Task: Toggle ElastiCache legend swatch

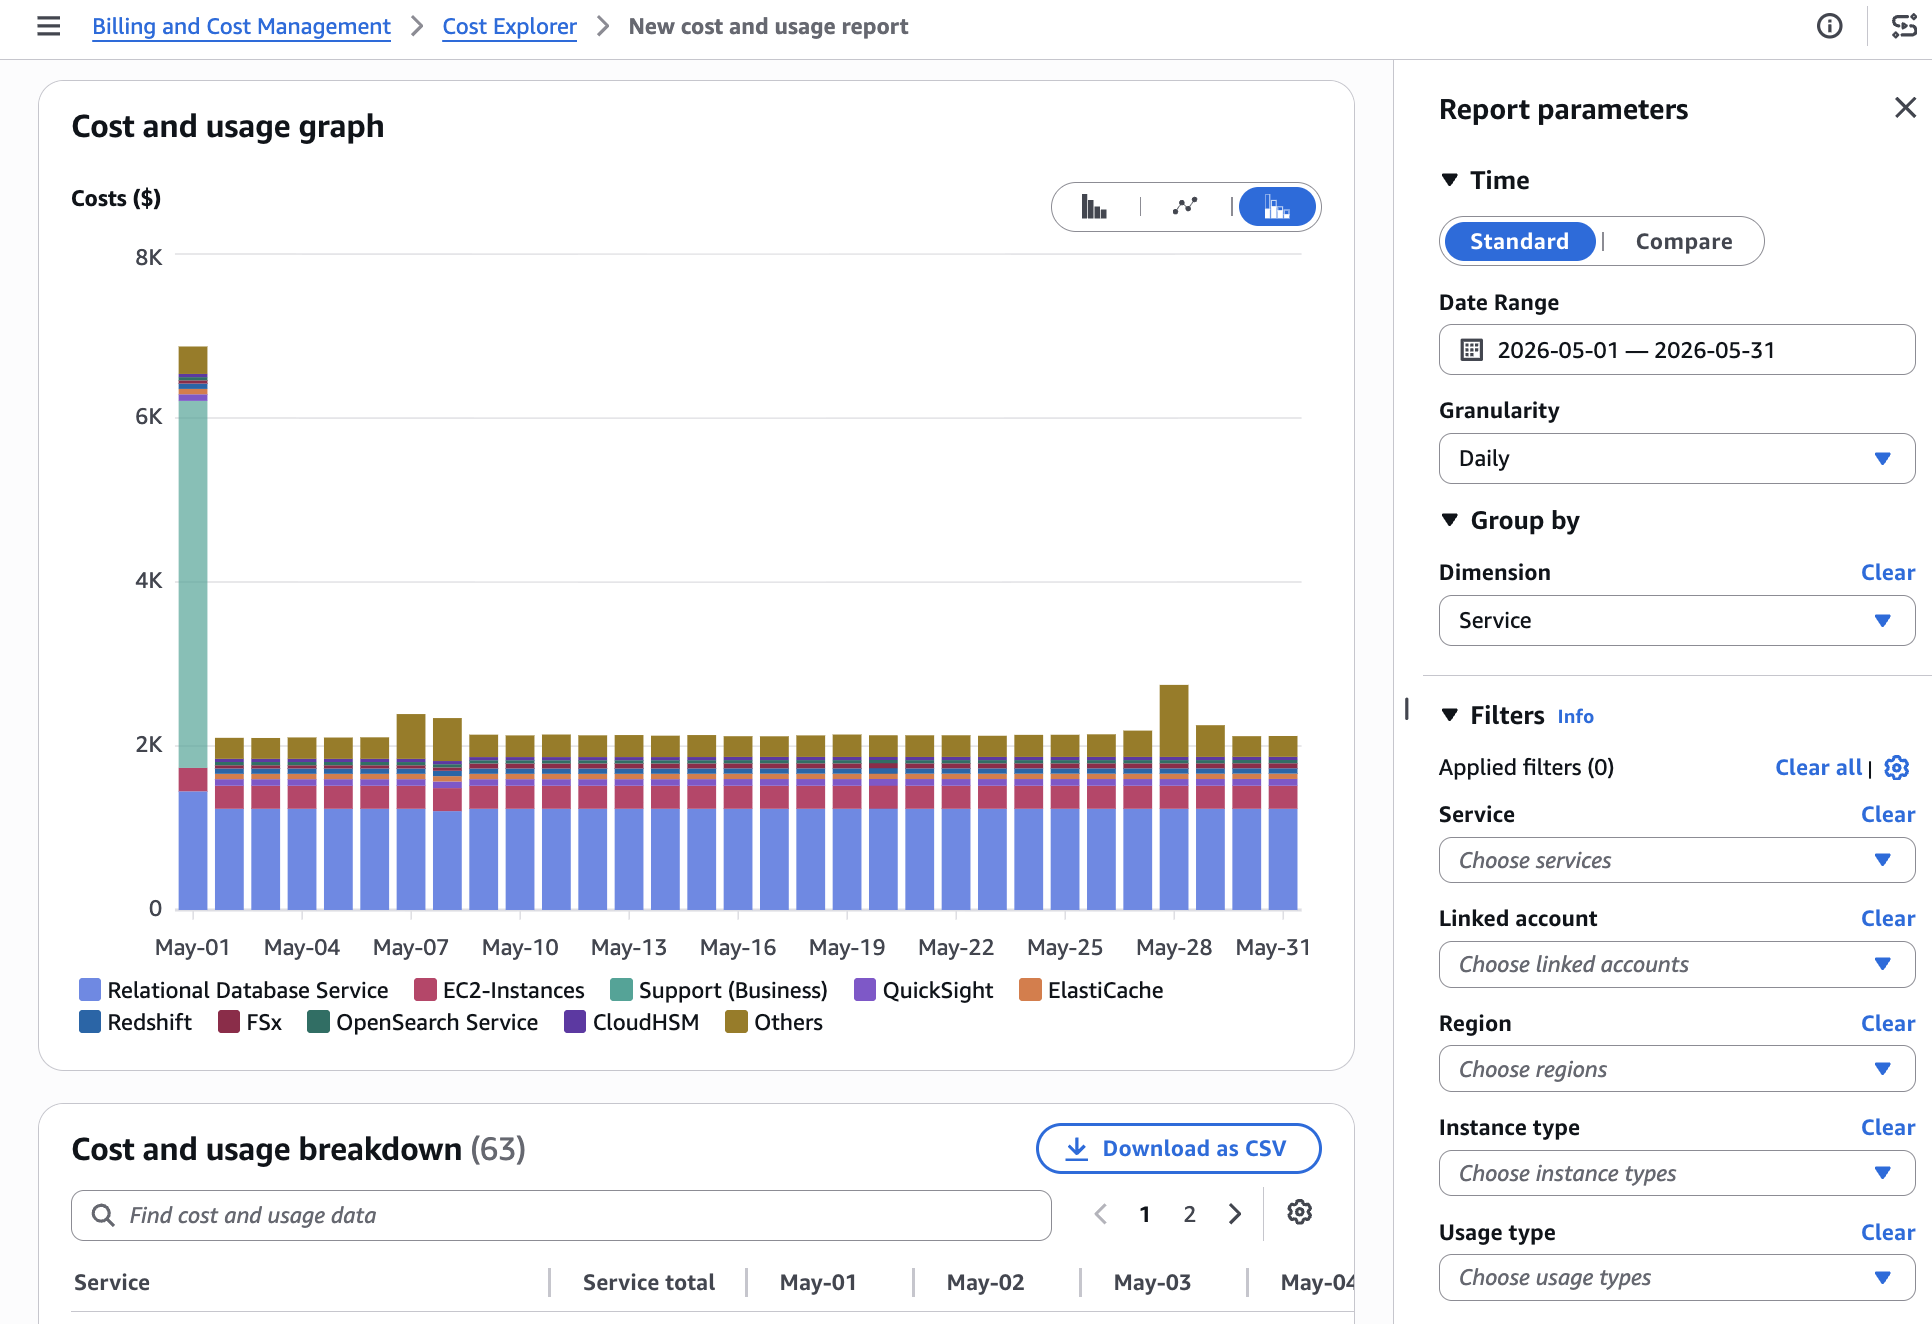Action: click(1030, 990)
